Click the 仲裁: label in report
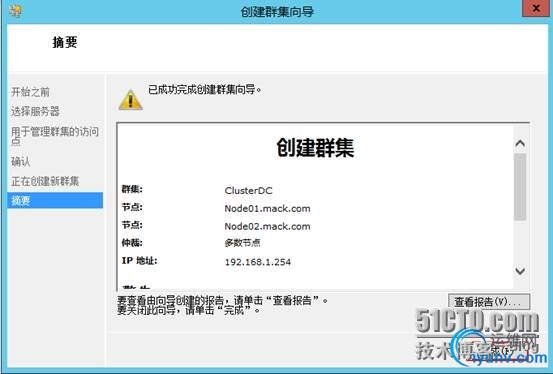The width and height of the screenshot is (553, 374). coord(132,243)
